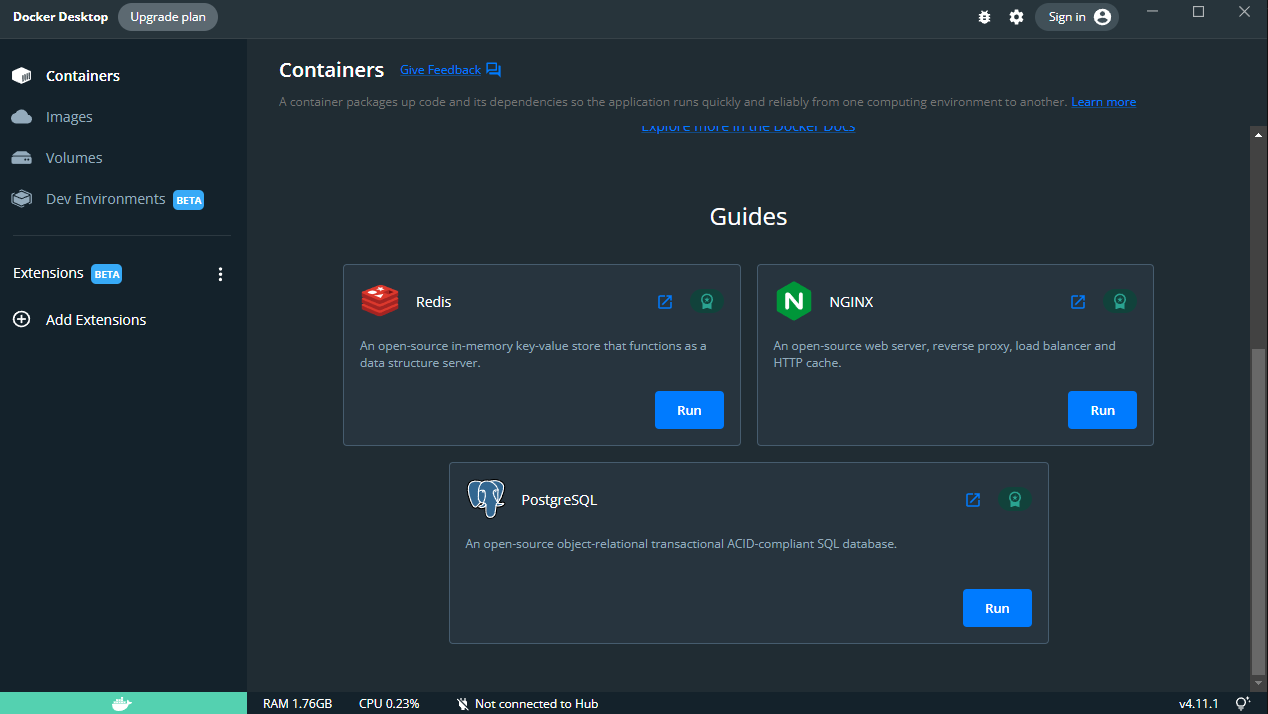Click the bug report troubleshoot icon

click(x=984, y=17)
